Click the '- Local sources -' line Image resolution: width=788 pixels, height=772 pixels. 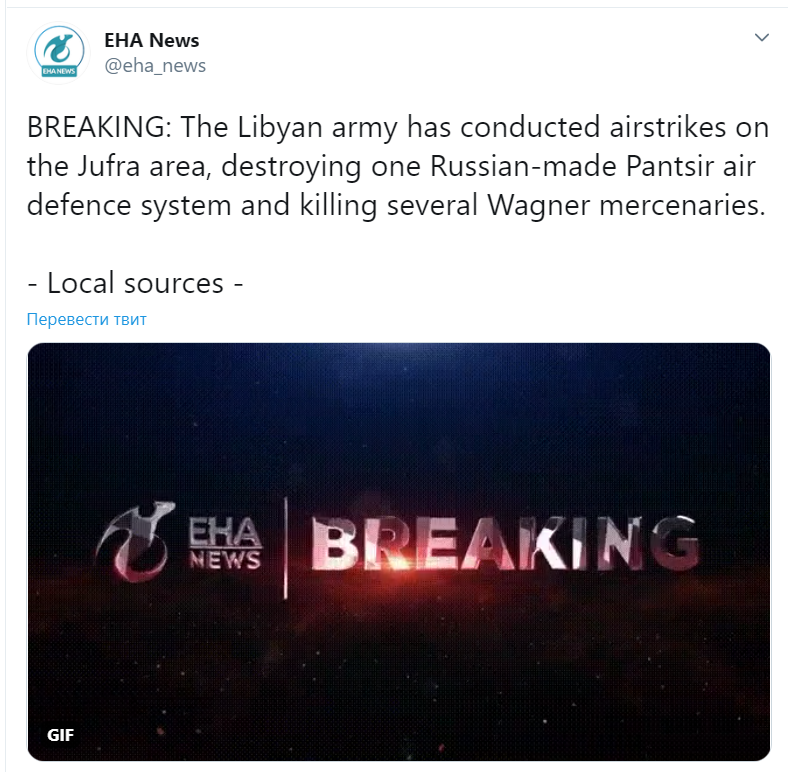[x=135, y=283]
